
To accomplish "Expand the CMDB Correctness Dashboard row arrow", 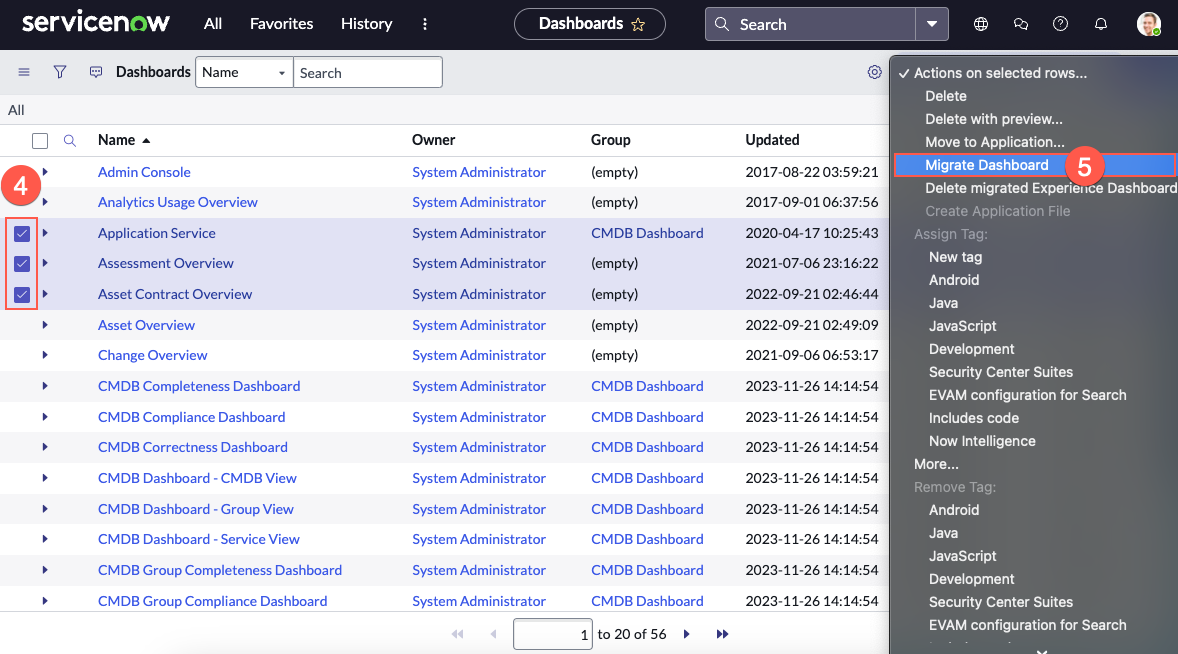I will tap(45, 447).
